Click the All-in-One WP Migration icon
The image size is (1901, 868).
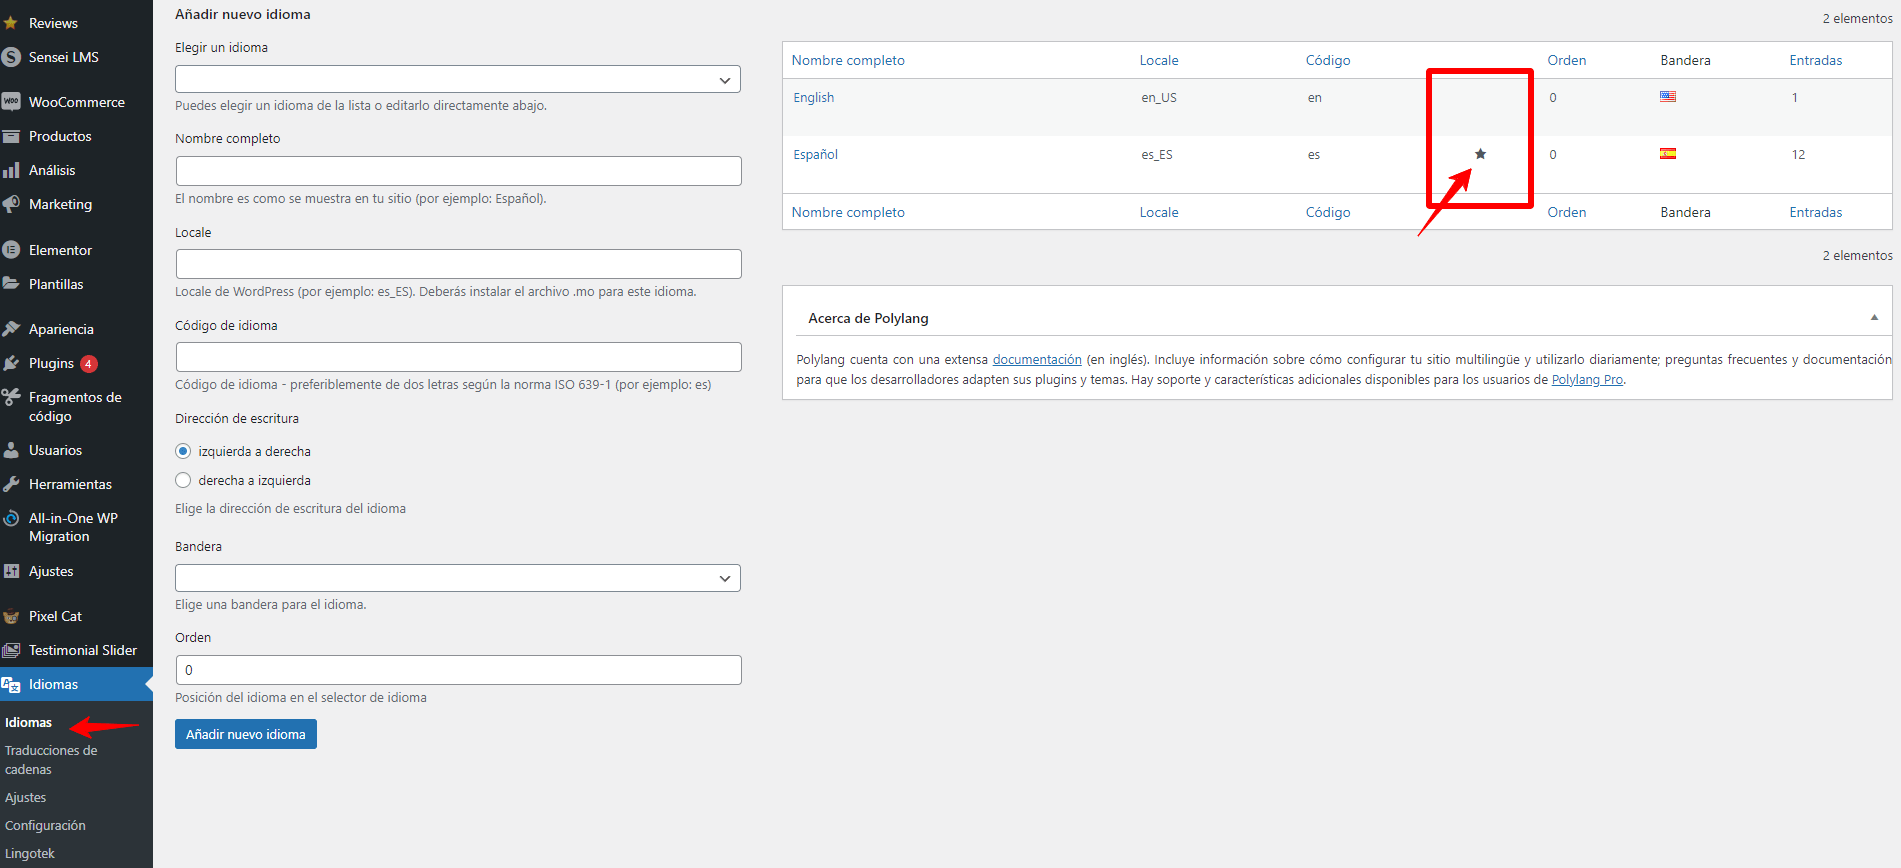pyautogui.click(x=11, y=518)
